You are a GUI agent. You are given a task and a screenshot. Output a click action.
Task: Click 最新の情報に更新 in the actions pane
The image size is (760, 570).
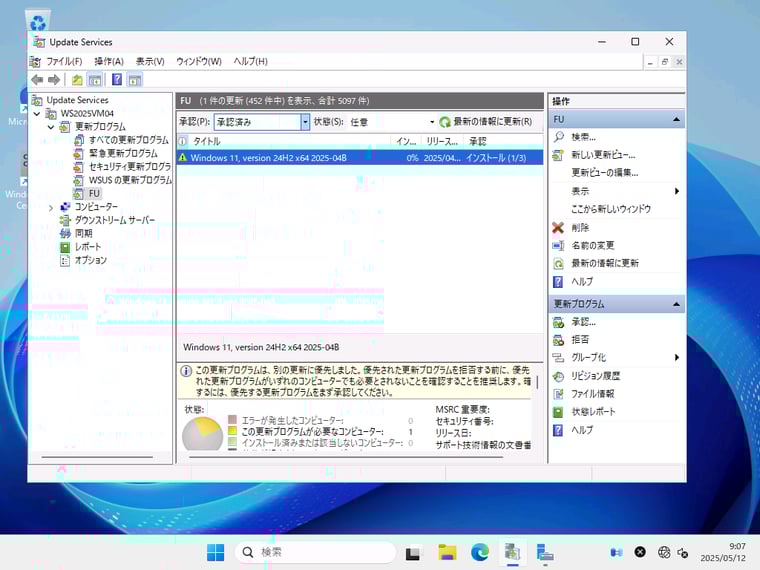[x=605, y=263]
